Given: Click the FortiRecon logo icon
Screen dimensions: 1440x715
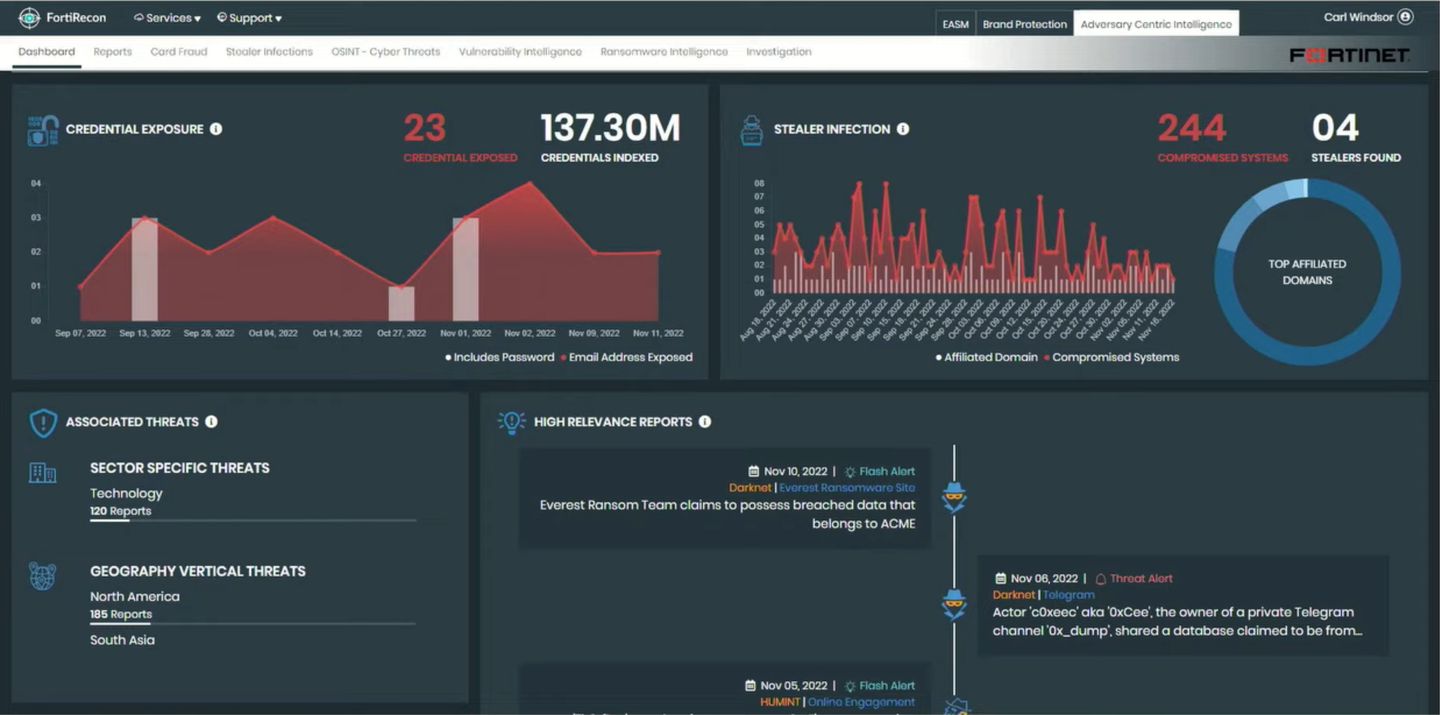Looking at the screenshot, I should point(29,17).
